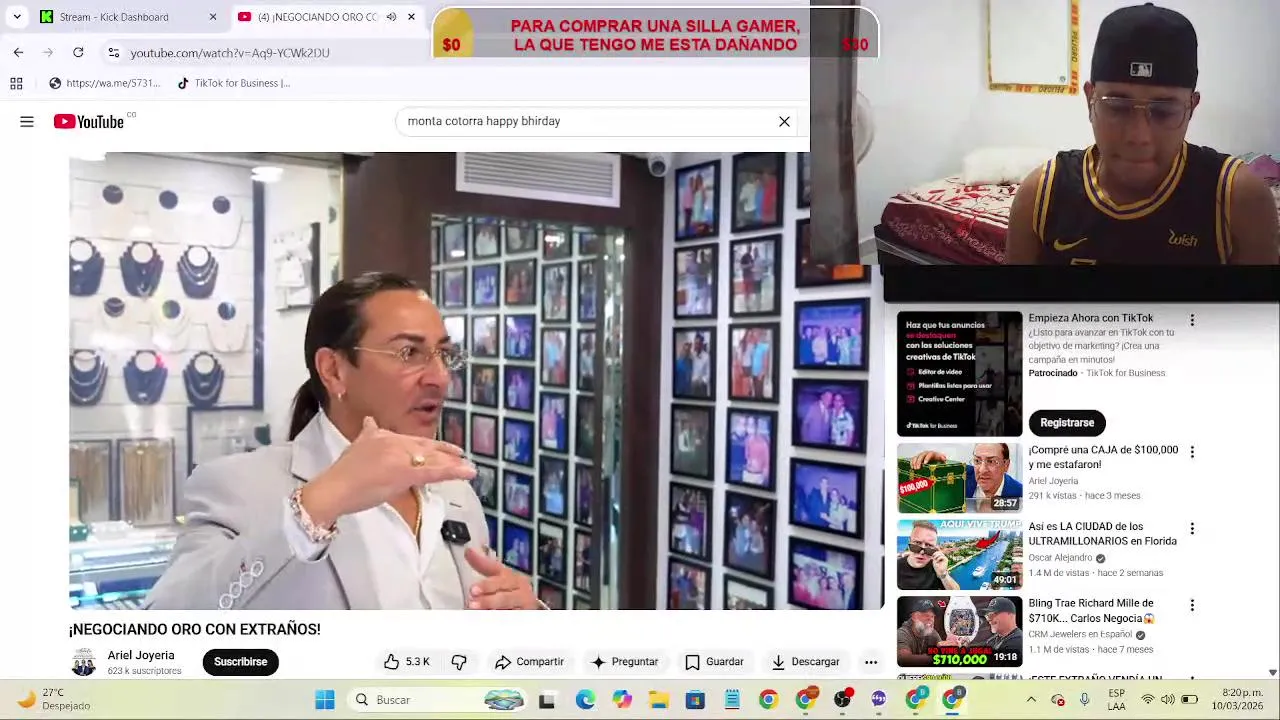
Task: Close the Kick Dashboard tab
Action: tap(212, 17)
